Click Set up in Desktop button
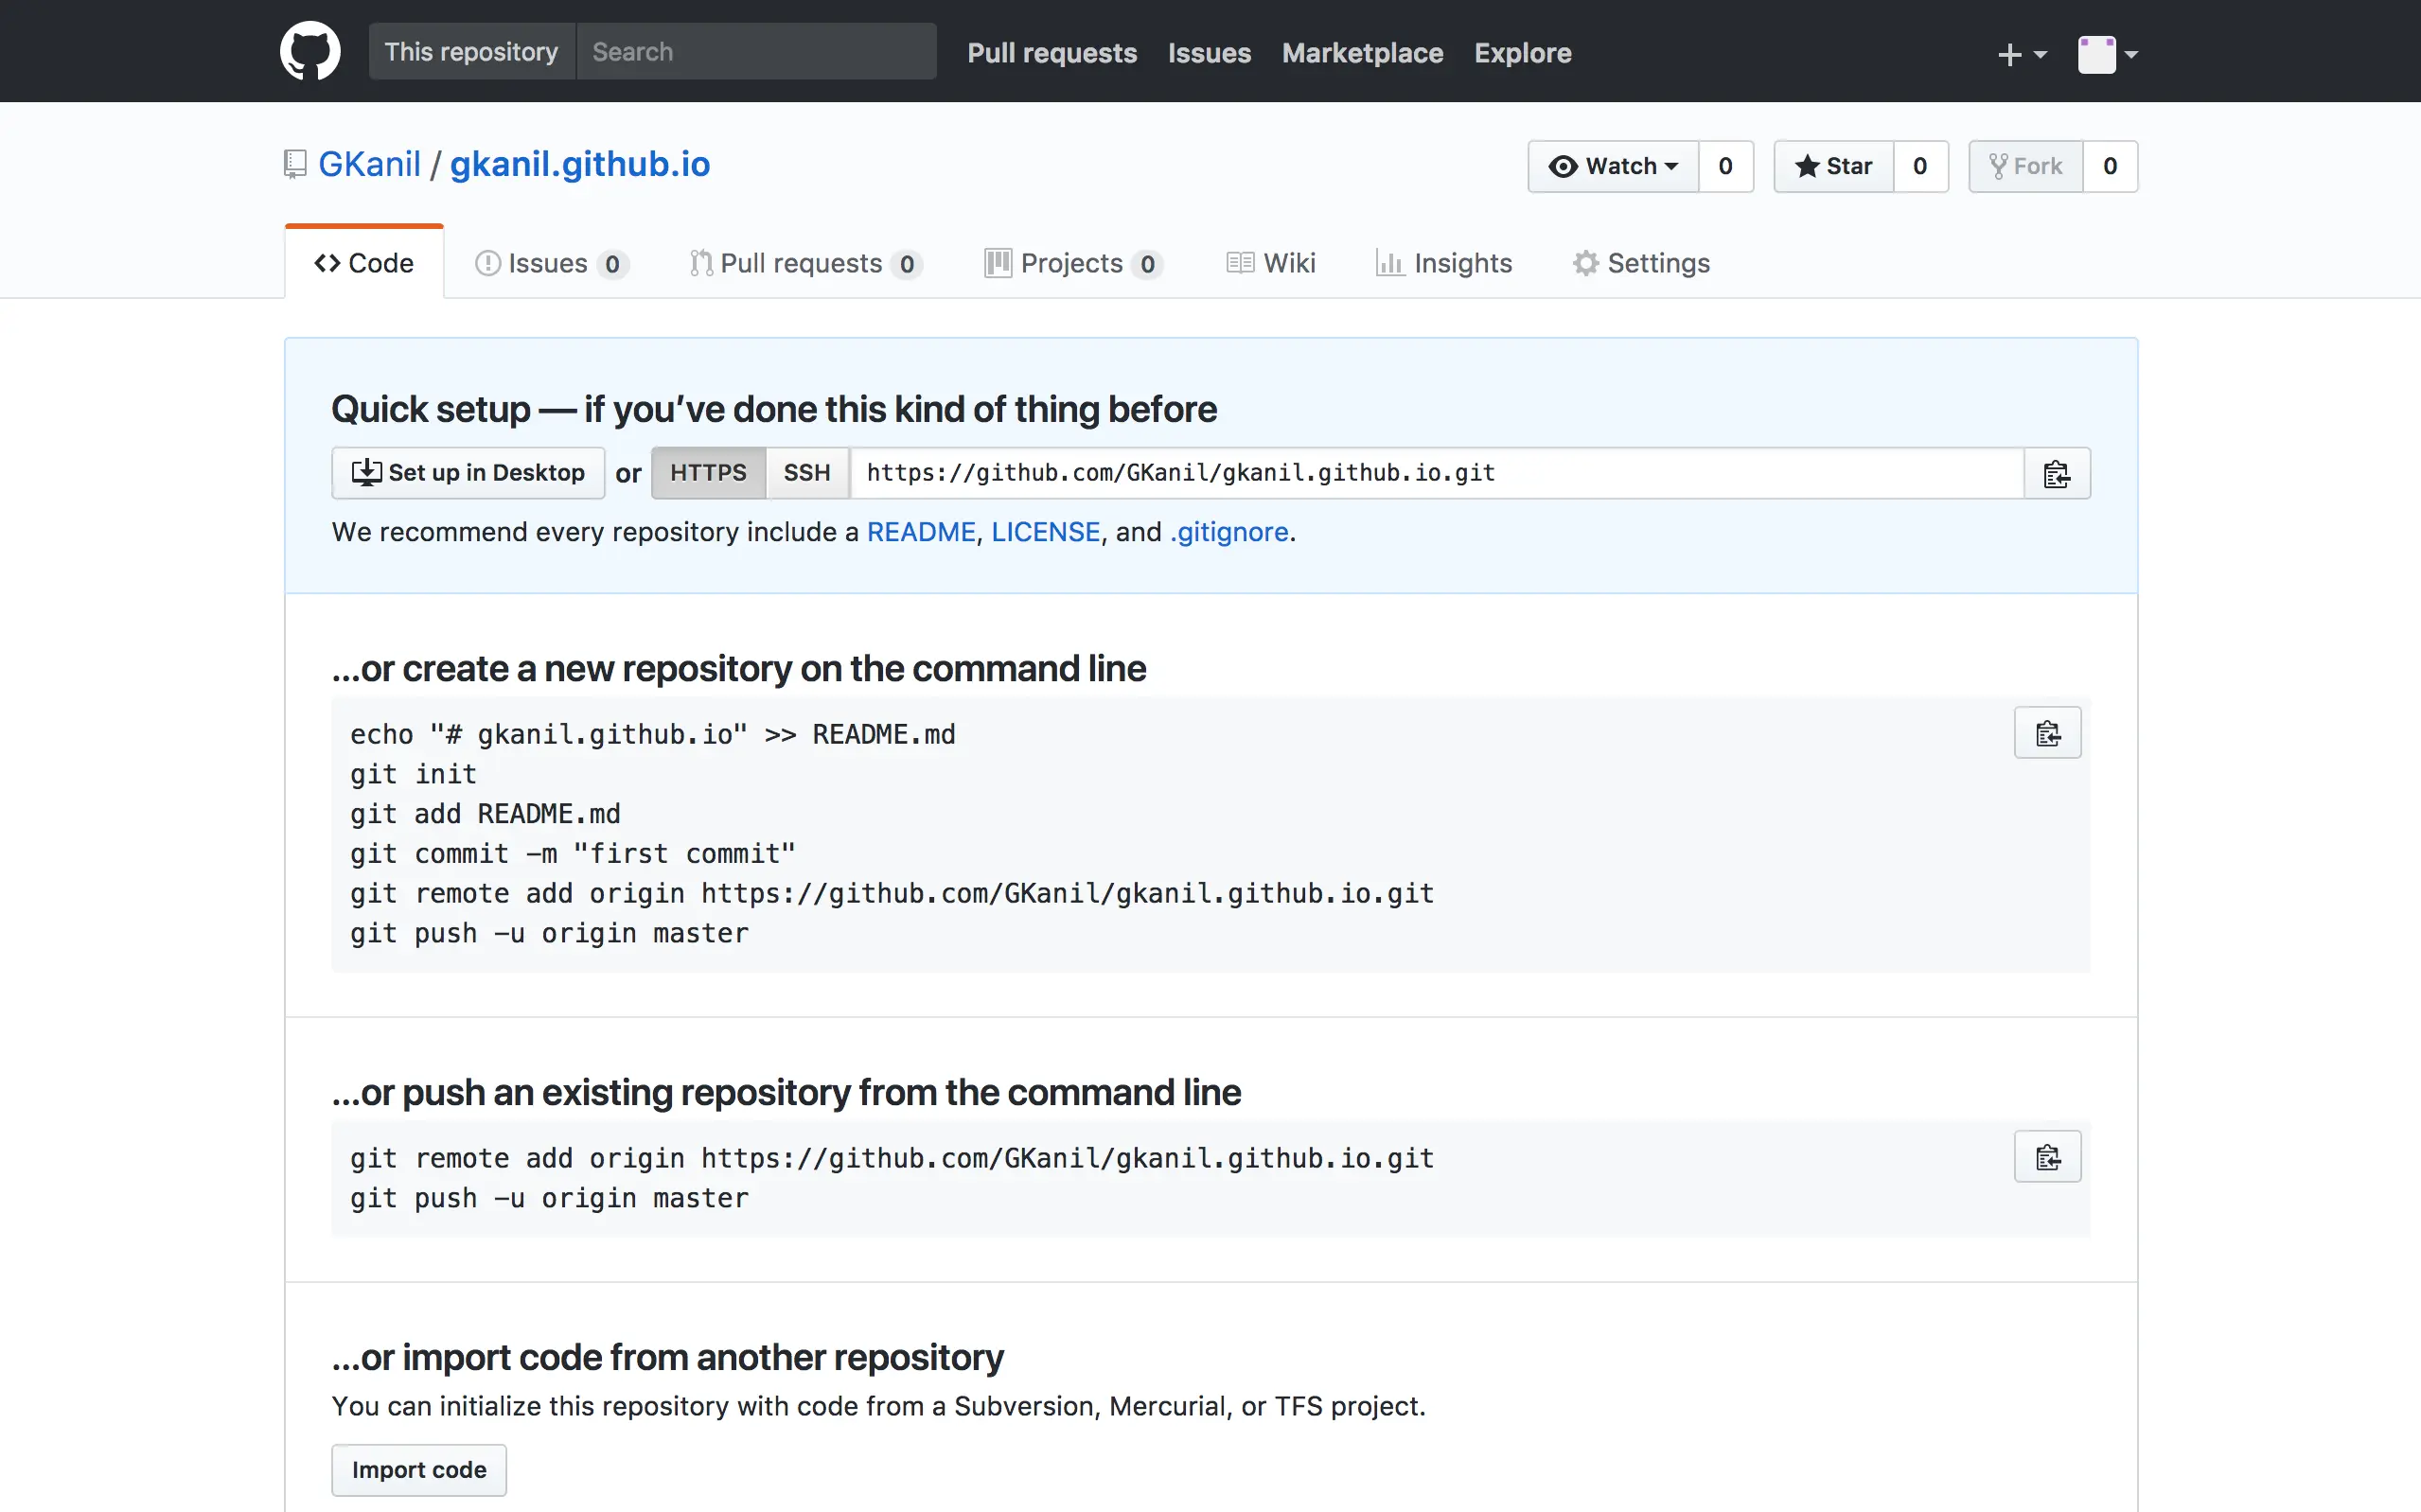This screenshot has height=1512, width=2421. coord(468,473)
